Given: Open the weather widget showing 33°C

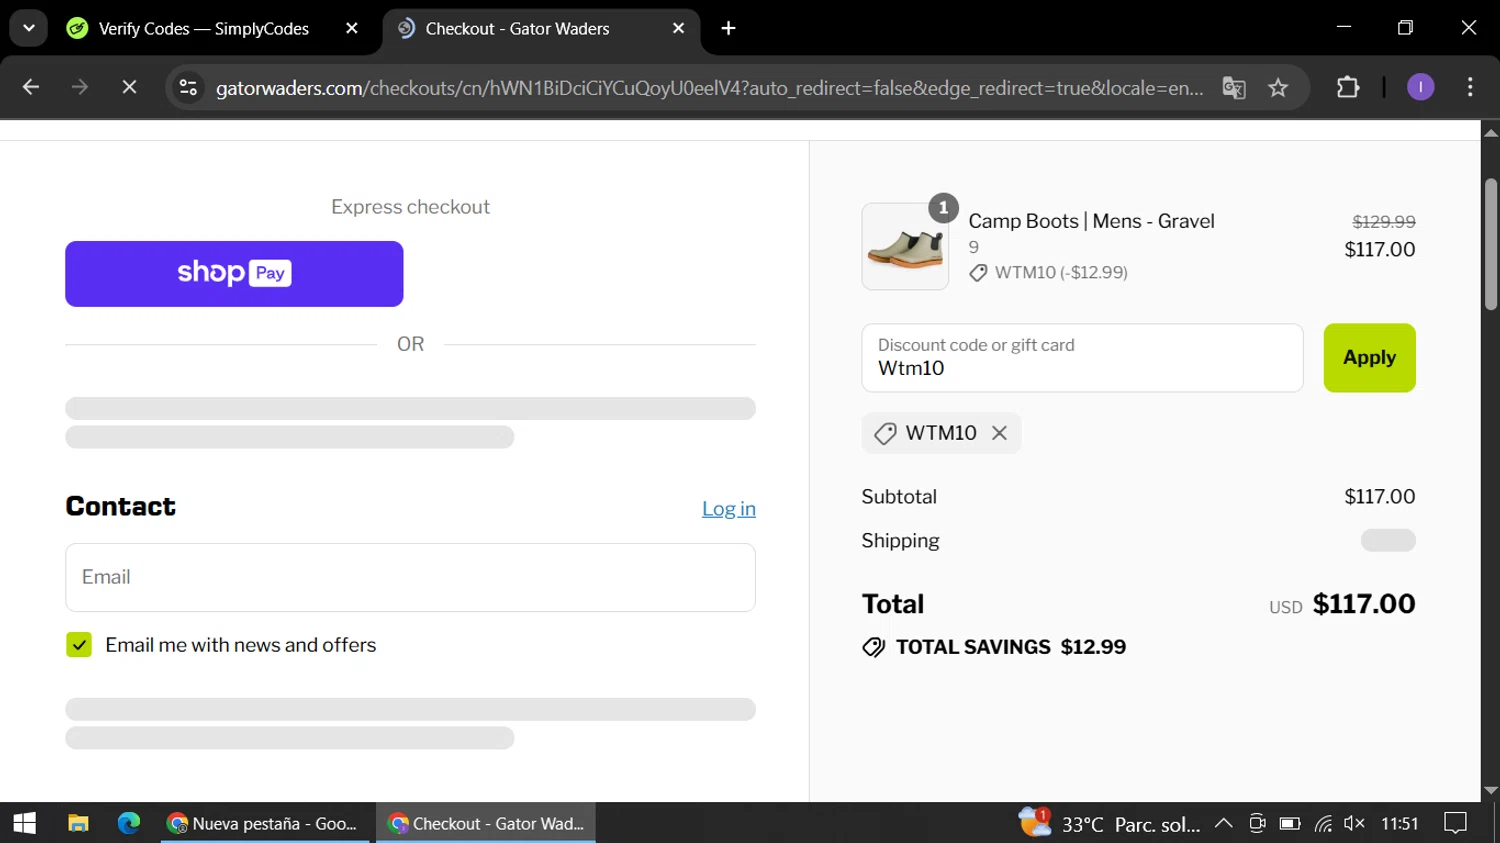Looking at the screenshot, I should click(x=1110, y=824).
